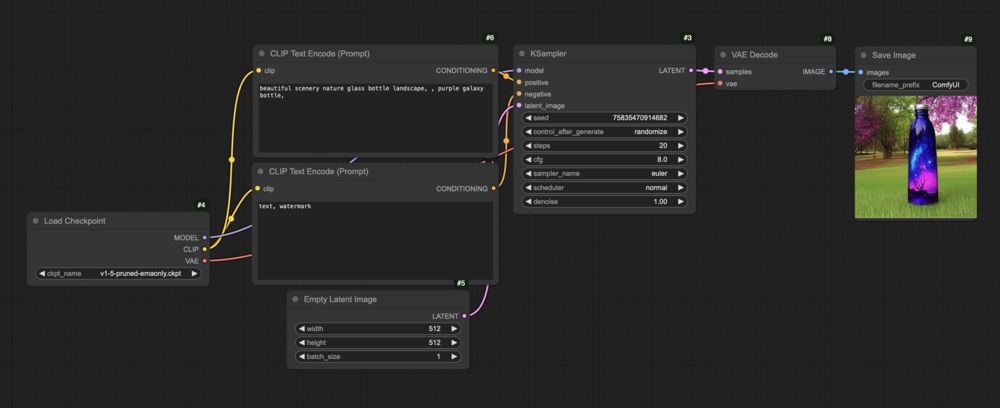Click the MODEL output socket on Load Checkpoint
Viewport: 1000px width, 408px height.
[x=204, y=237]
